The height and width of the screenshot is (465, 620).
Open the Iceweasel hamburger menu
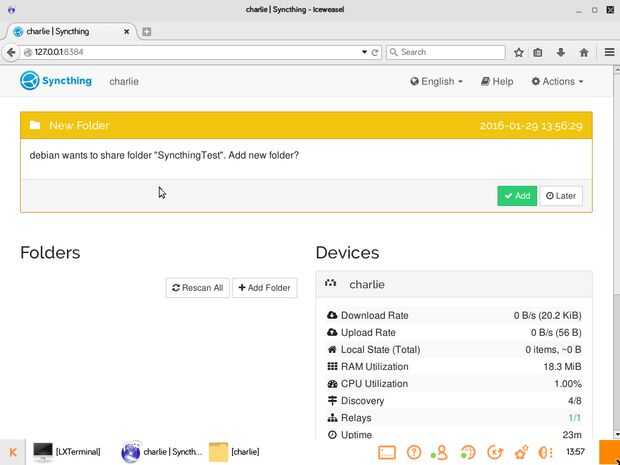(x=608, y=52)
